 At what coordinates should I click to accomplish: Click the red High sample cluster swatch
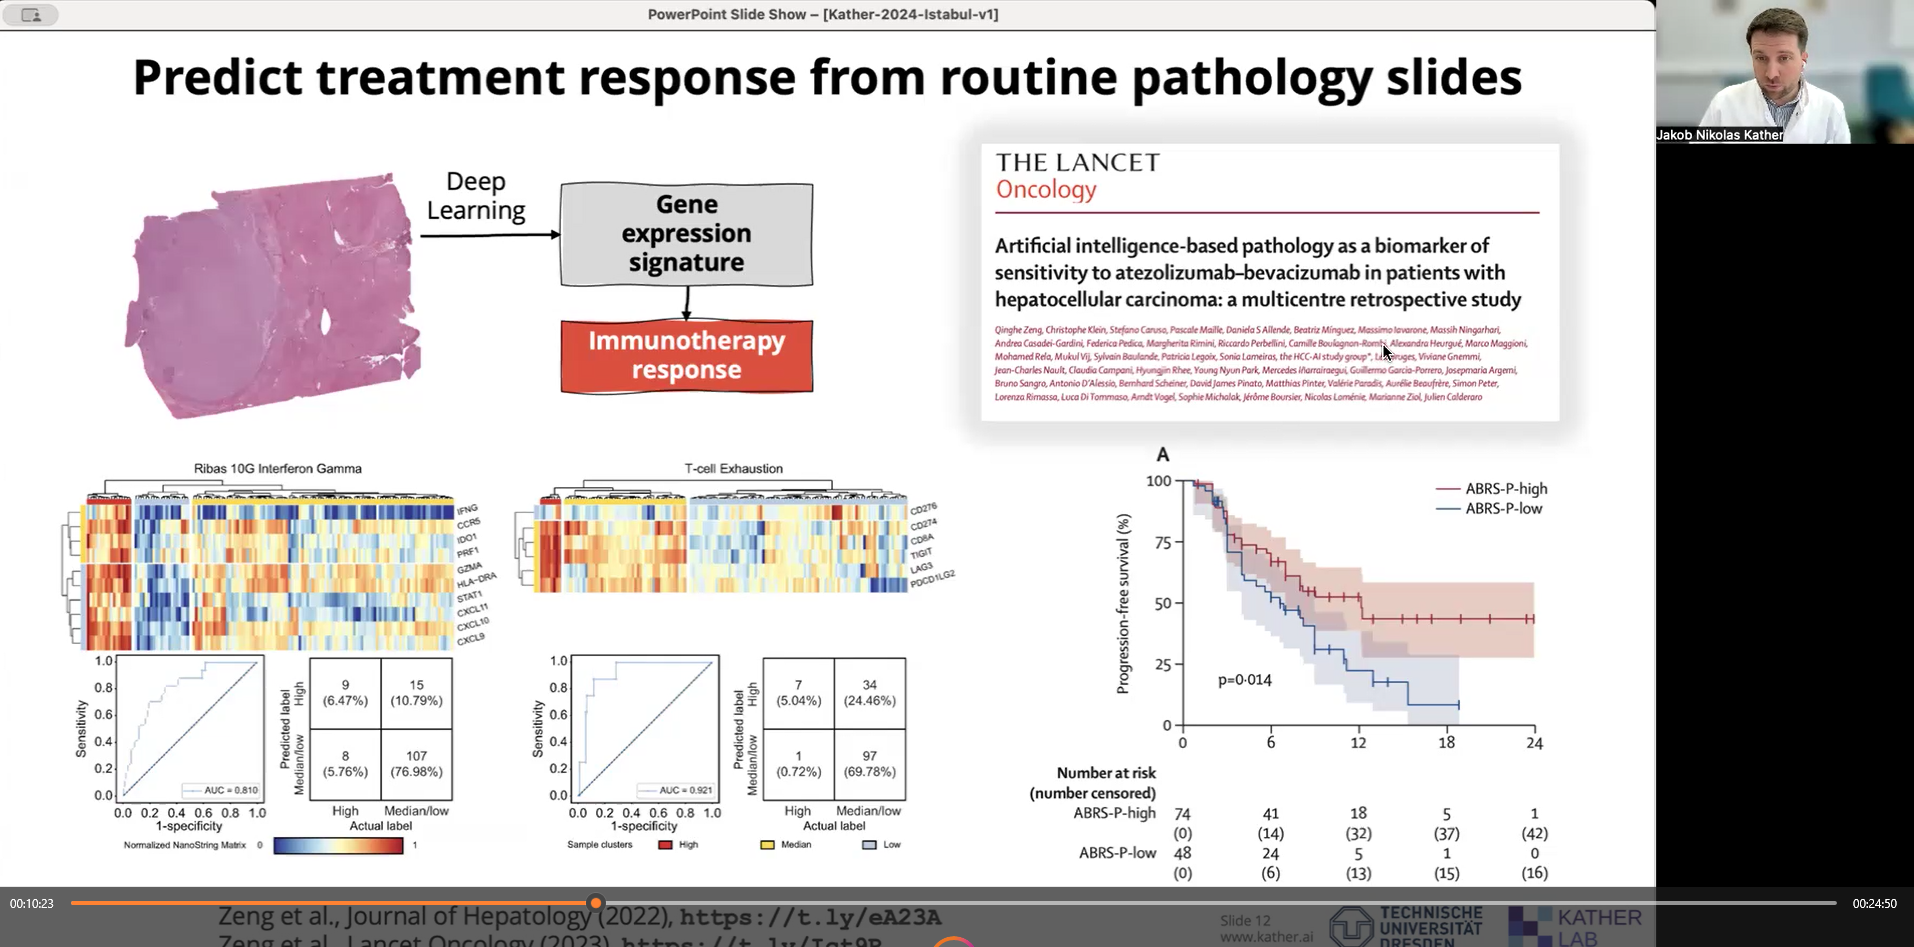(665, 845)
